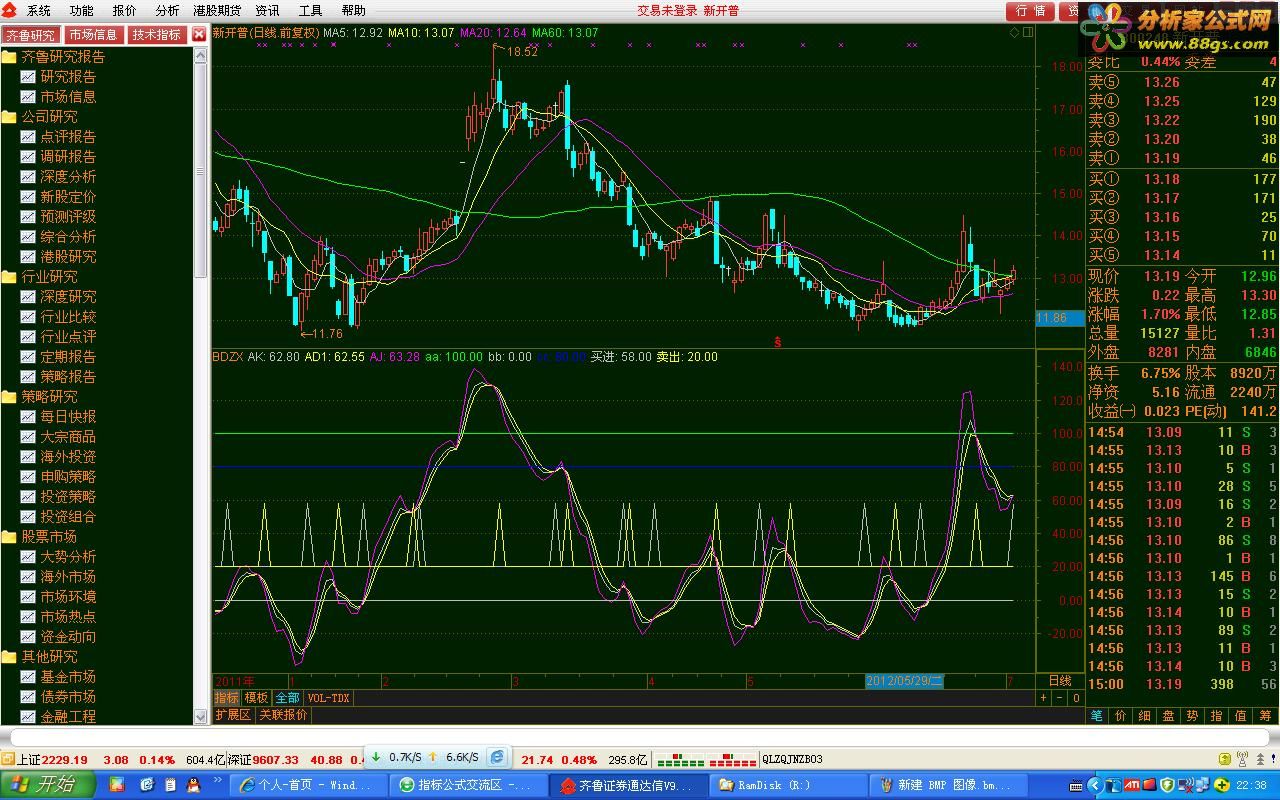The width and height of the screenshot is (1280, 800).
Task: Select the 价 tab in quote panel
Action: click(x=1121, y=715)
